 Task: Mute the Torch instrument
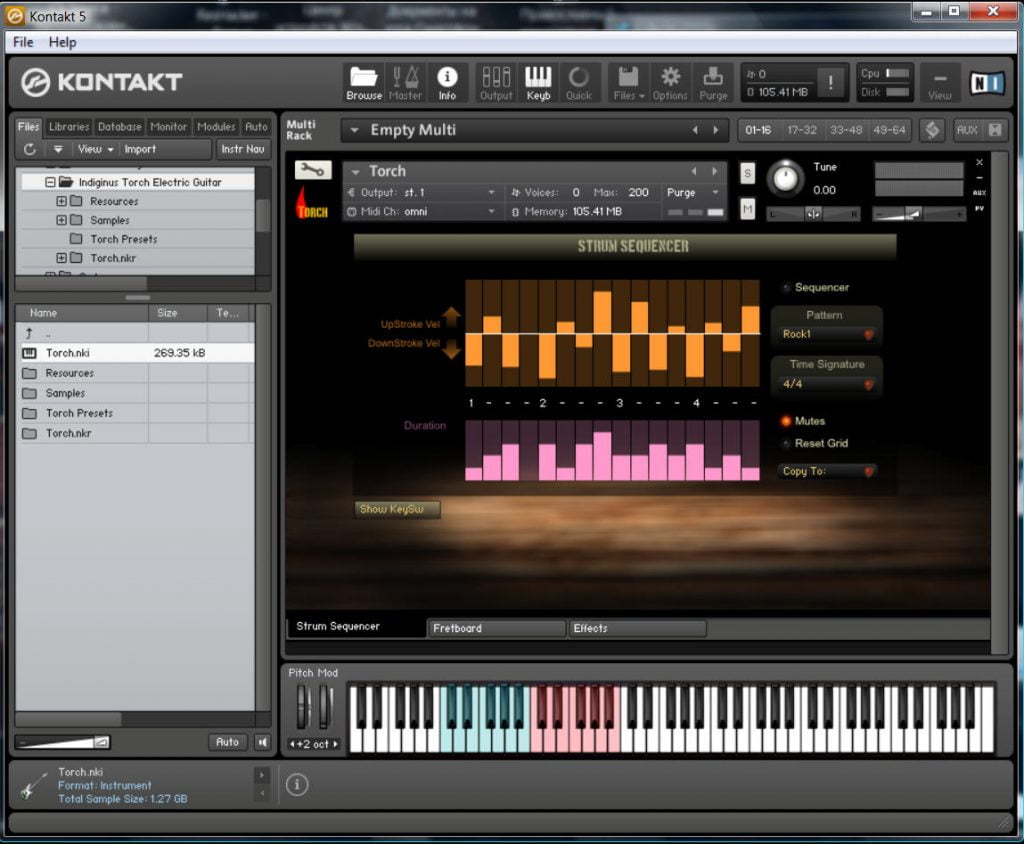[x=748, y=209]
